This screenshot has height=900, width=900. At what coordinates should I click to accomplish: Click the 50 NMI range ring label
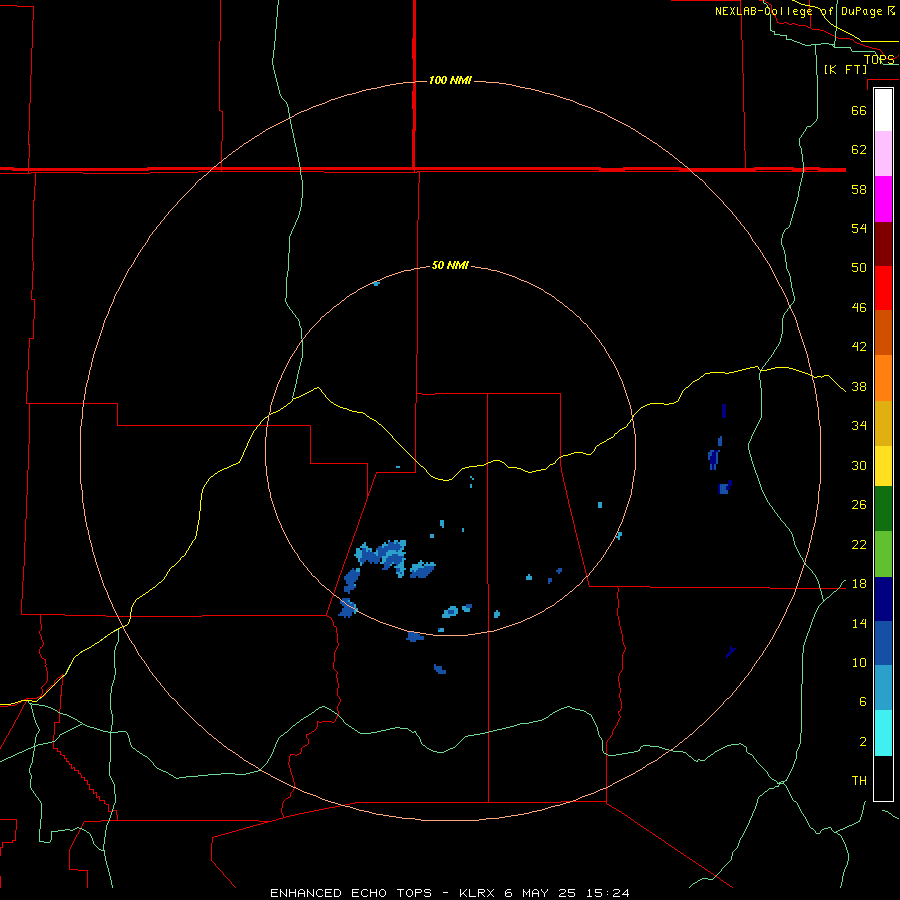(450, 265)
